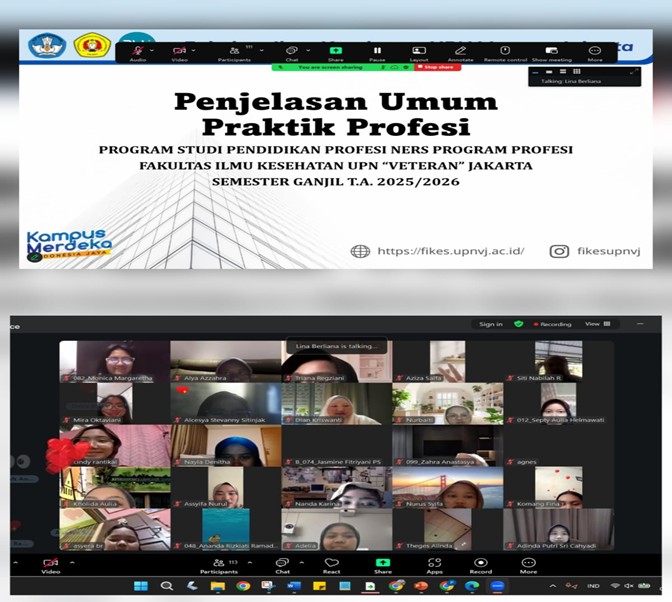Screen dimensions: 672x602
Task: Click the Remote control icon
Action: pyautogui.click(x=505, y=50)
